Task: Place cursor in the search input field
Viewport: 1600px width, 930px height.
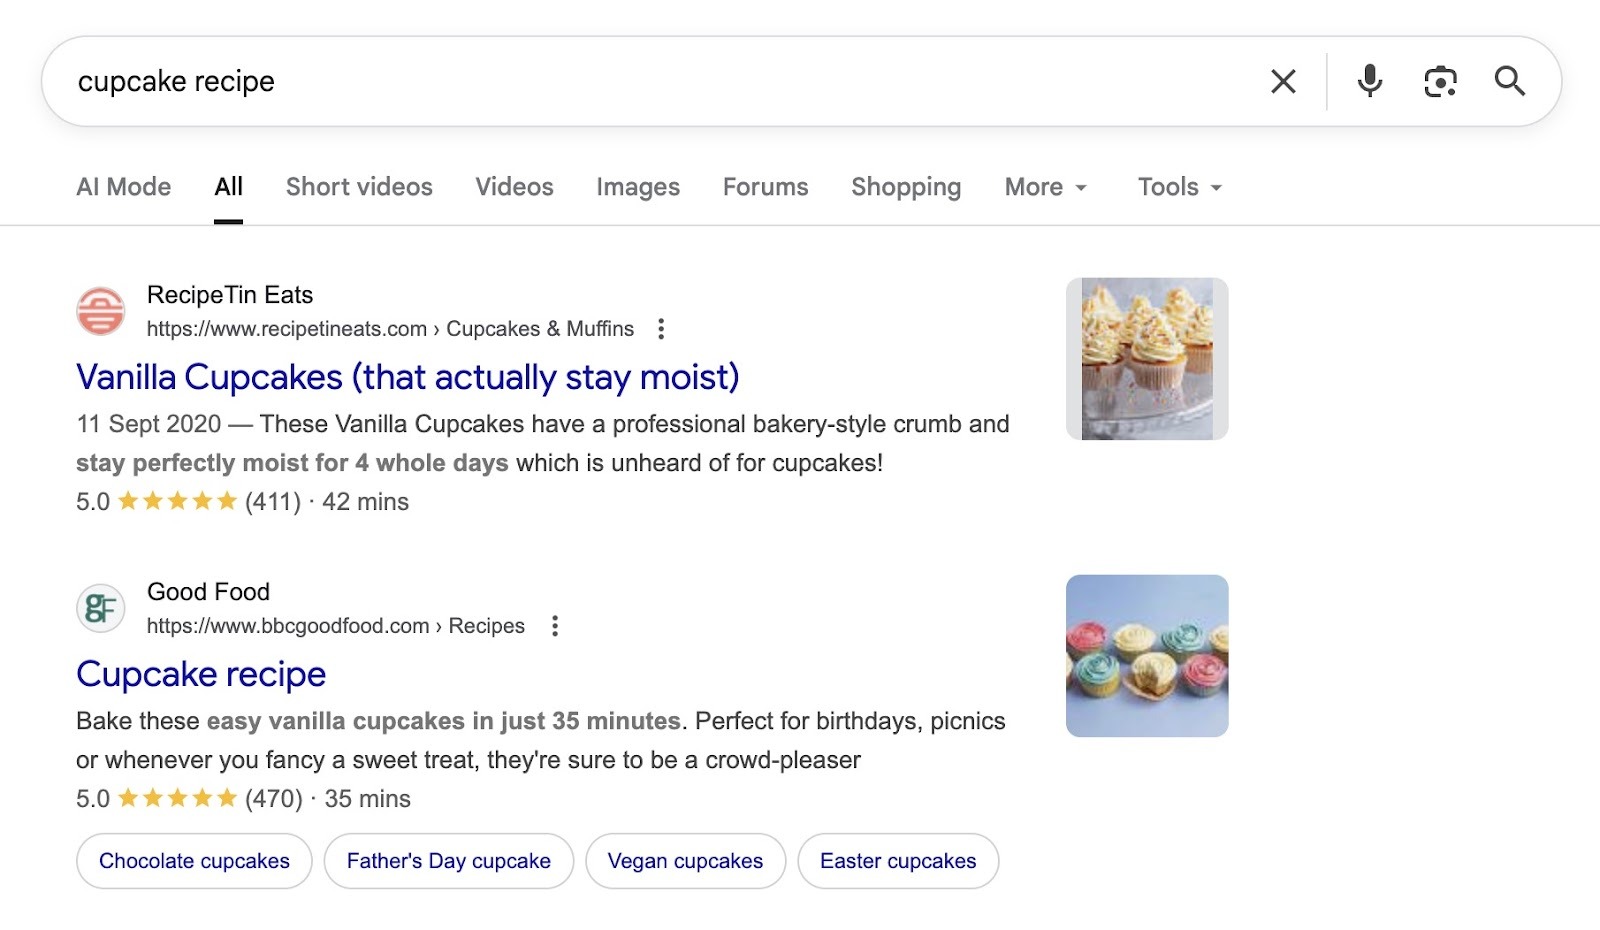Action: pos(600,81)
